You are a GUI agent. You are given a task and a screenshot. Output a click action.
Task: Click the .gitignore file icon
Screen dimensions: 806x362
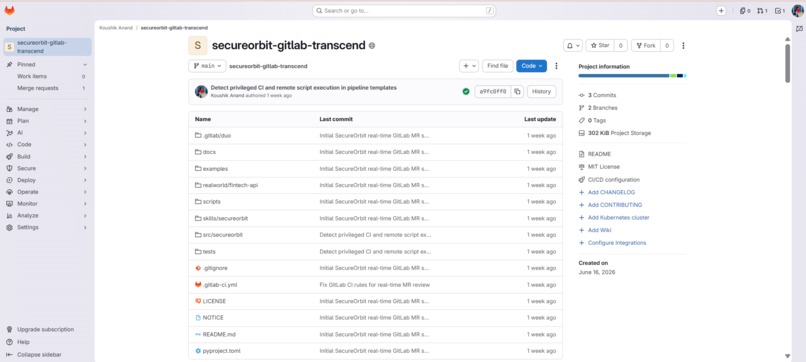198,268
